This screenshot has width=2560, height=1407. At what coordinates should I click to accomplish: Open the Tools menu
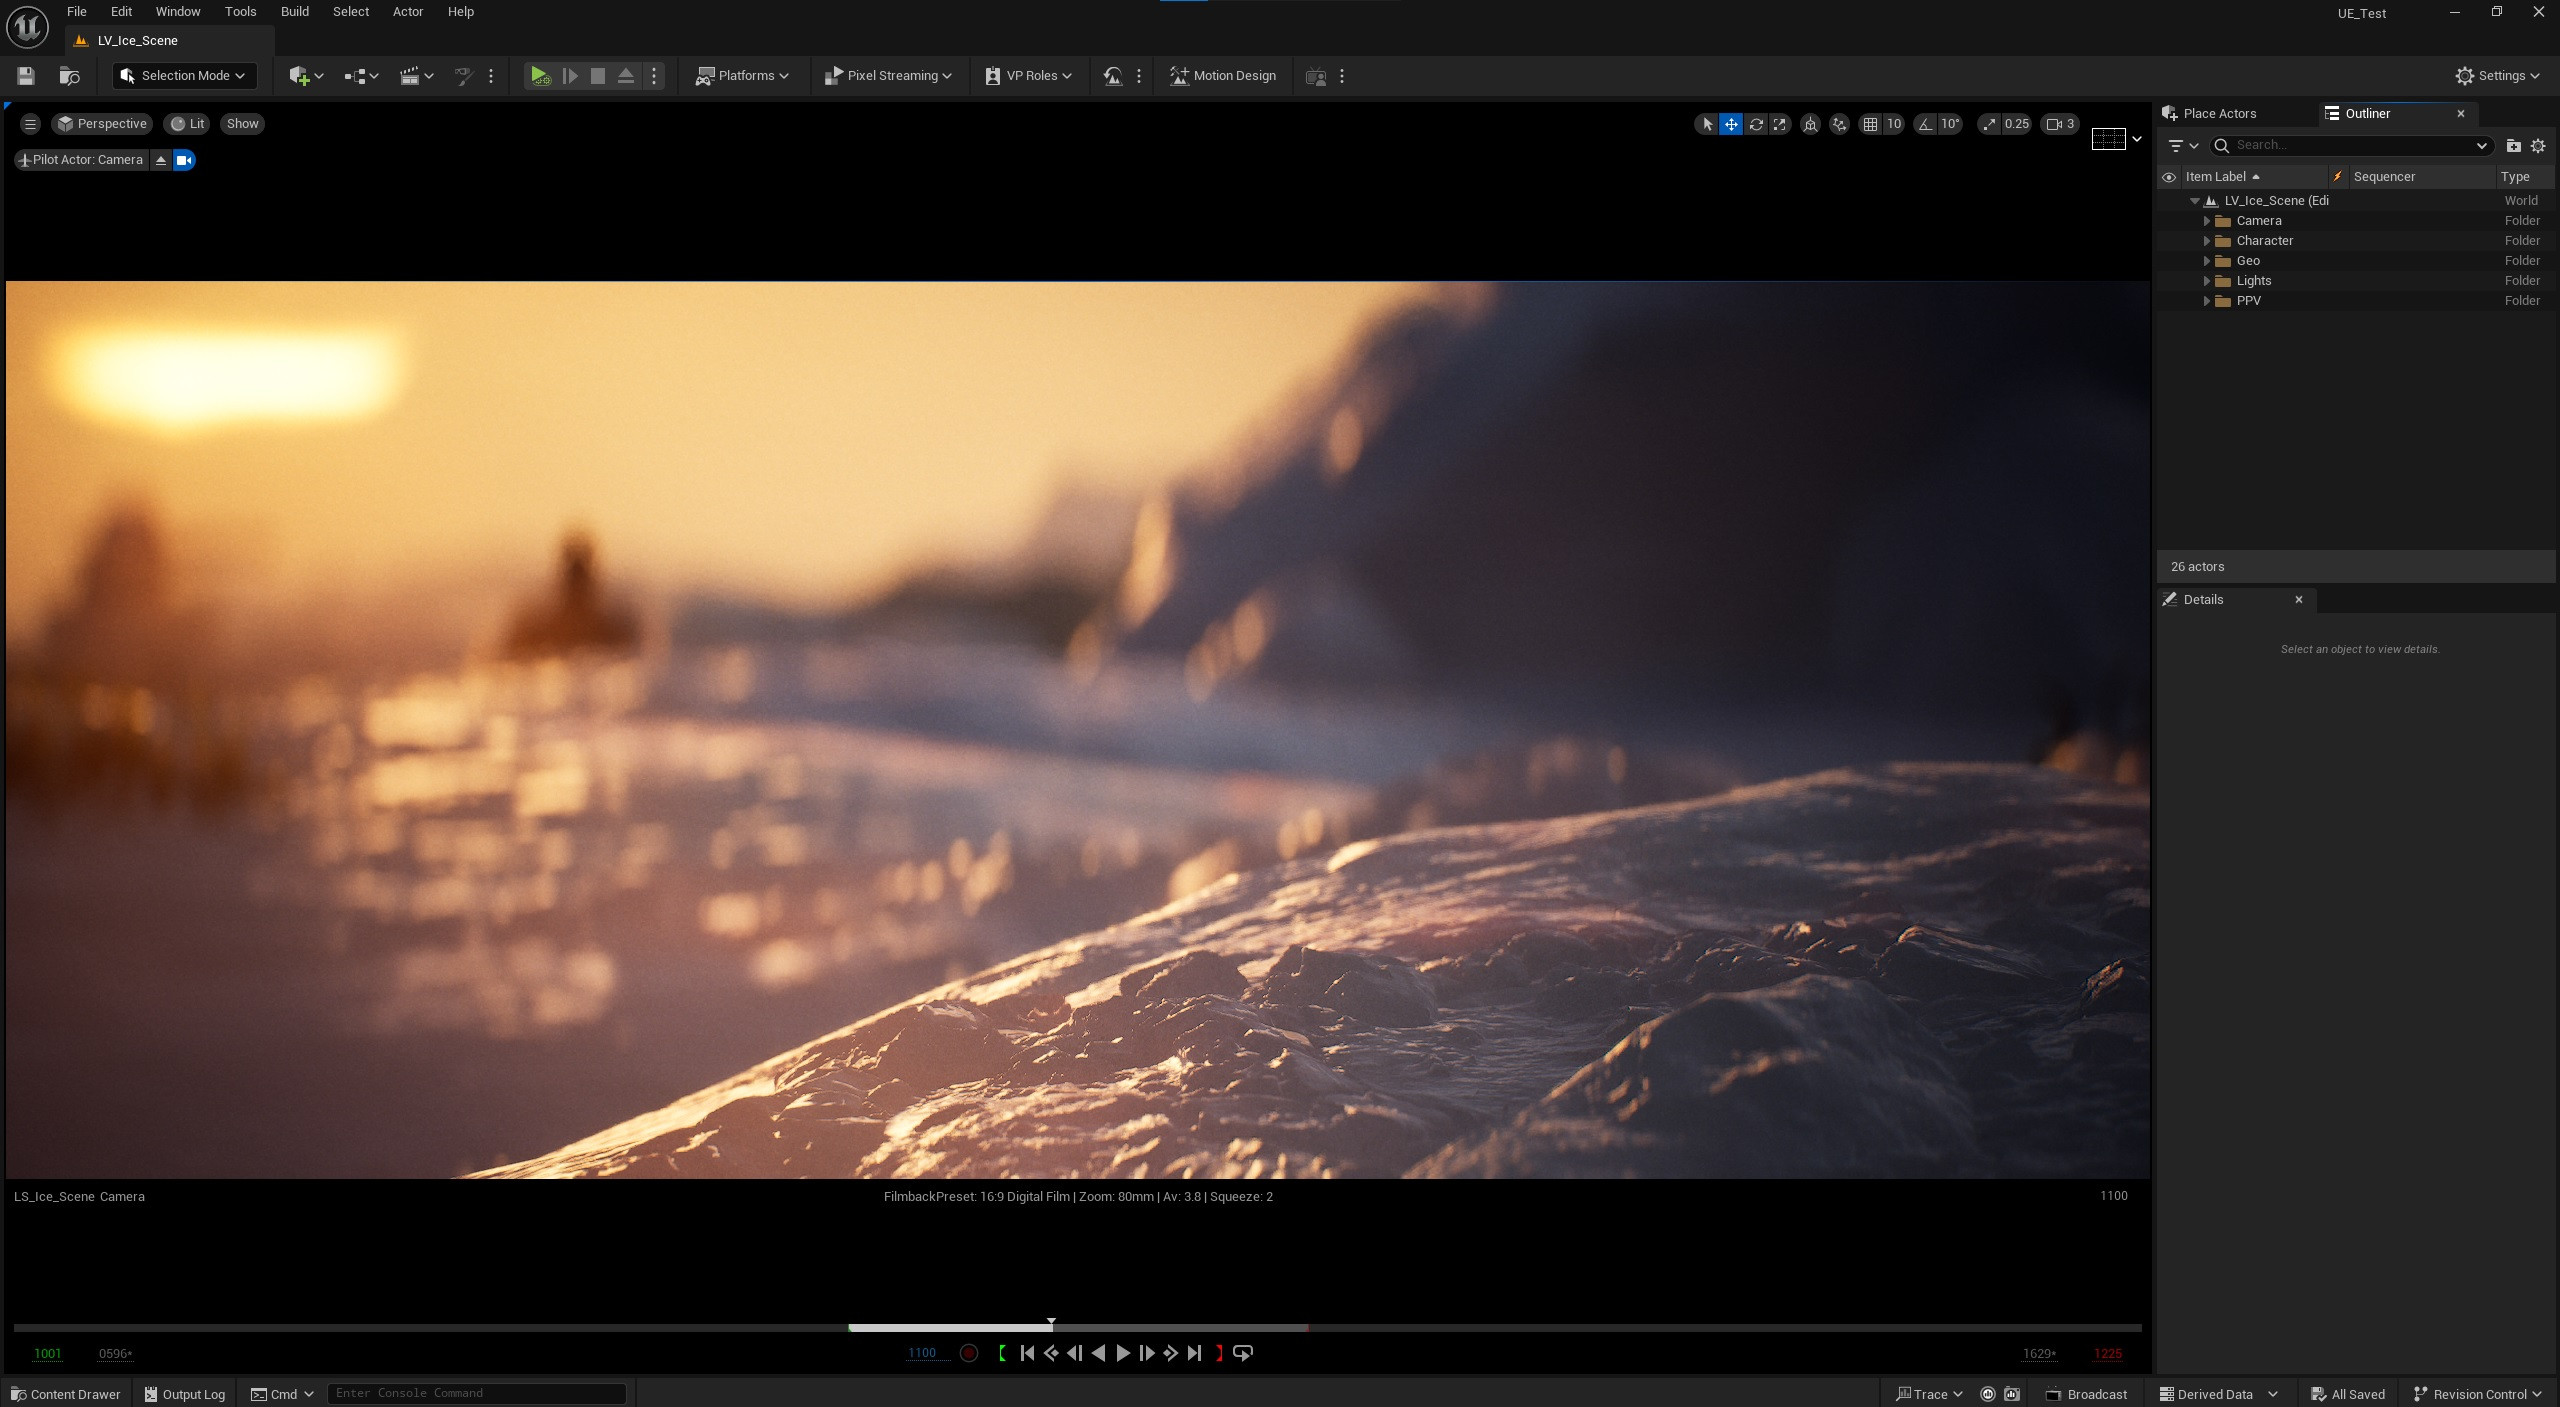[240, 12]
